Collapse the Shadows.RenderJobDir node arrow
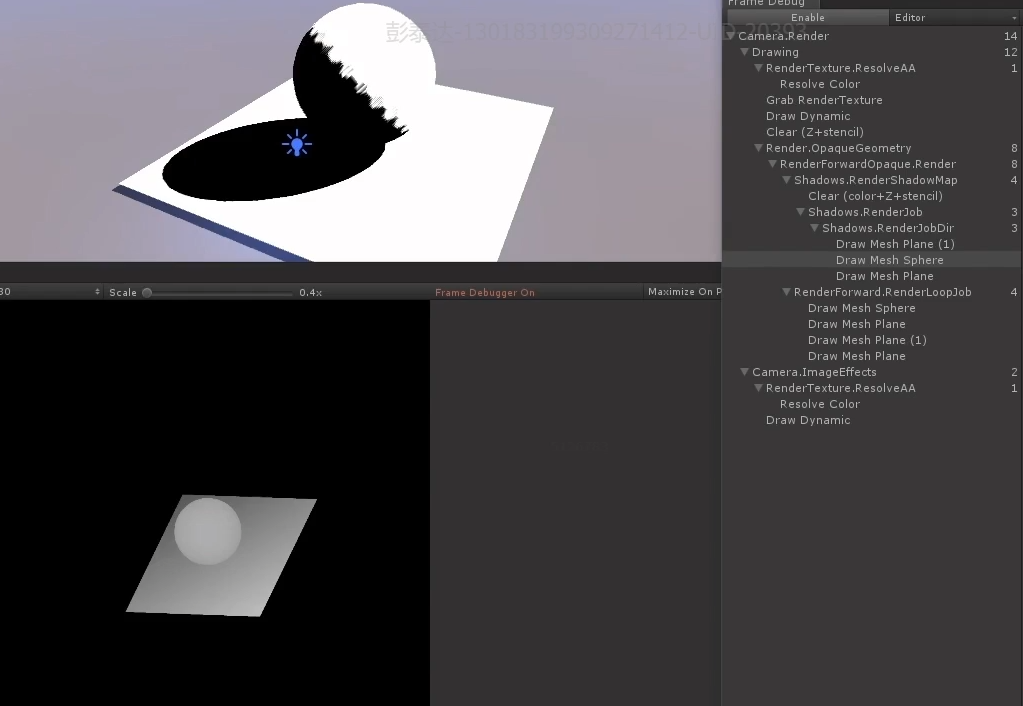The image size is (1023, 706). click(814, 228)
